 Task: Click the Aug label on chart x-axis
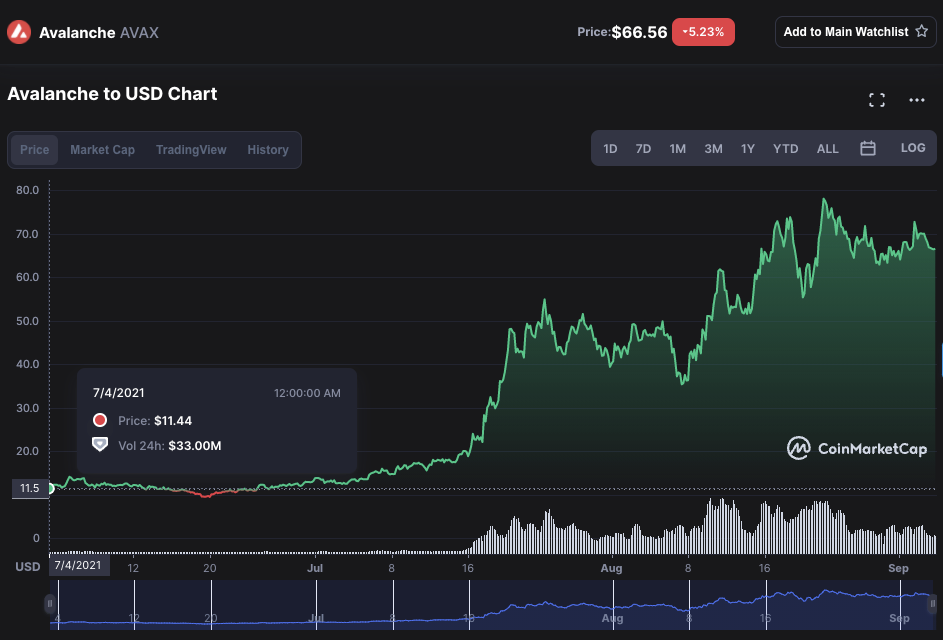611,568
